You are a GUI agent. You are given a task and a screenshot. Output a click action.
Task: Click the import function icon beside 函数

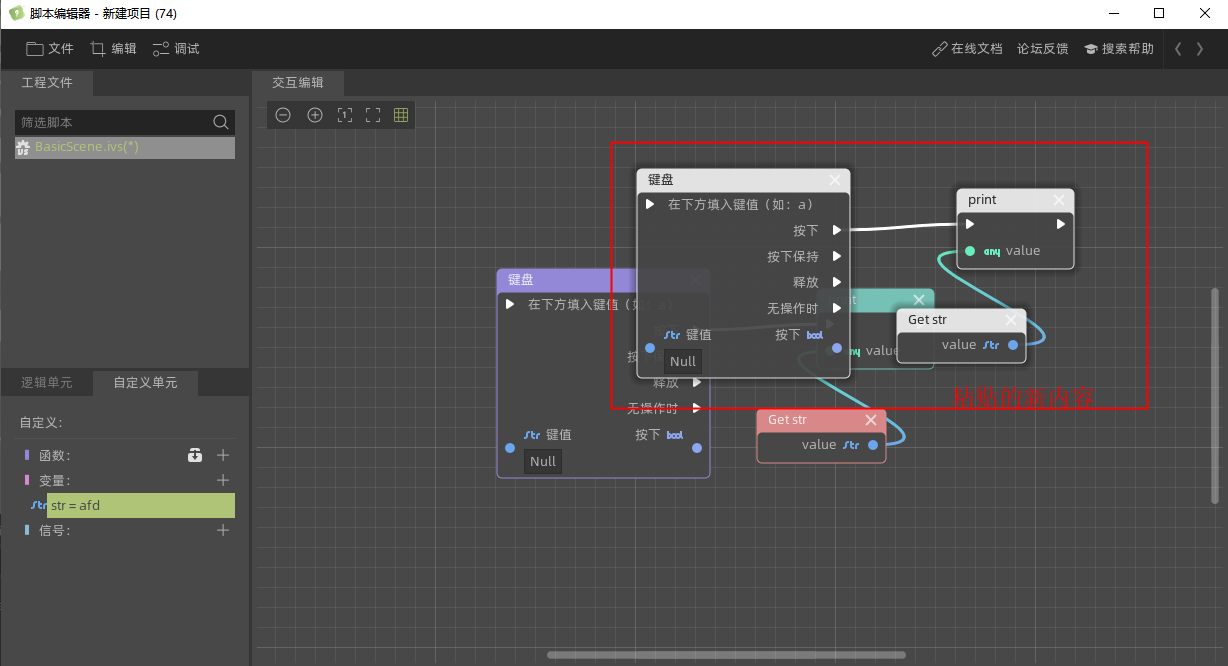(195, 455)
